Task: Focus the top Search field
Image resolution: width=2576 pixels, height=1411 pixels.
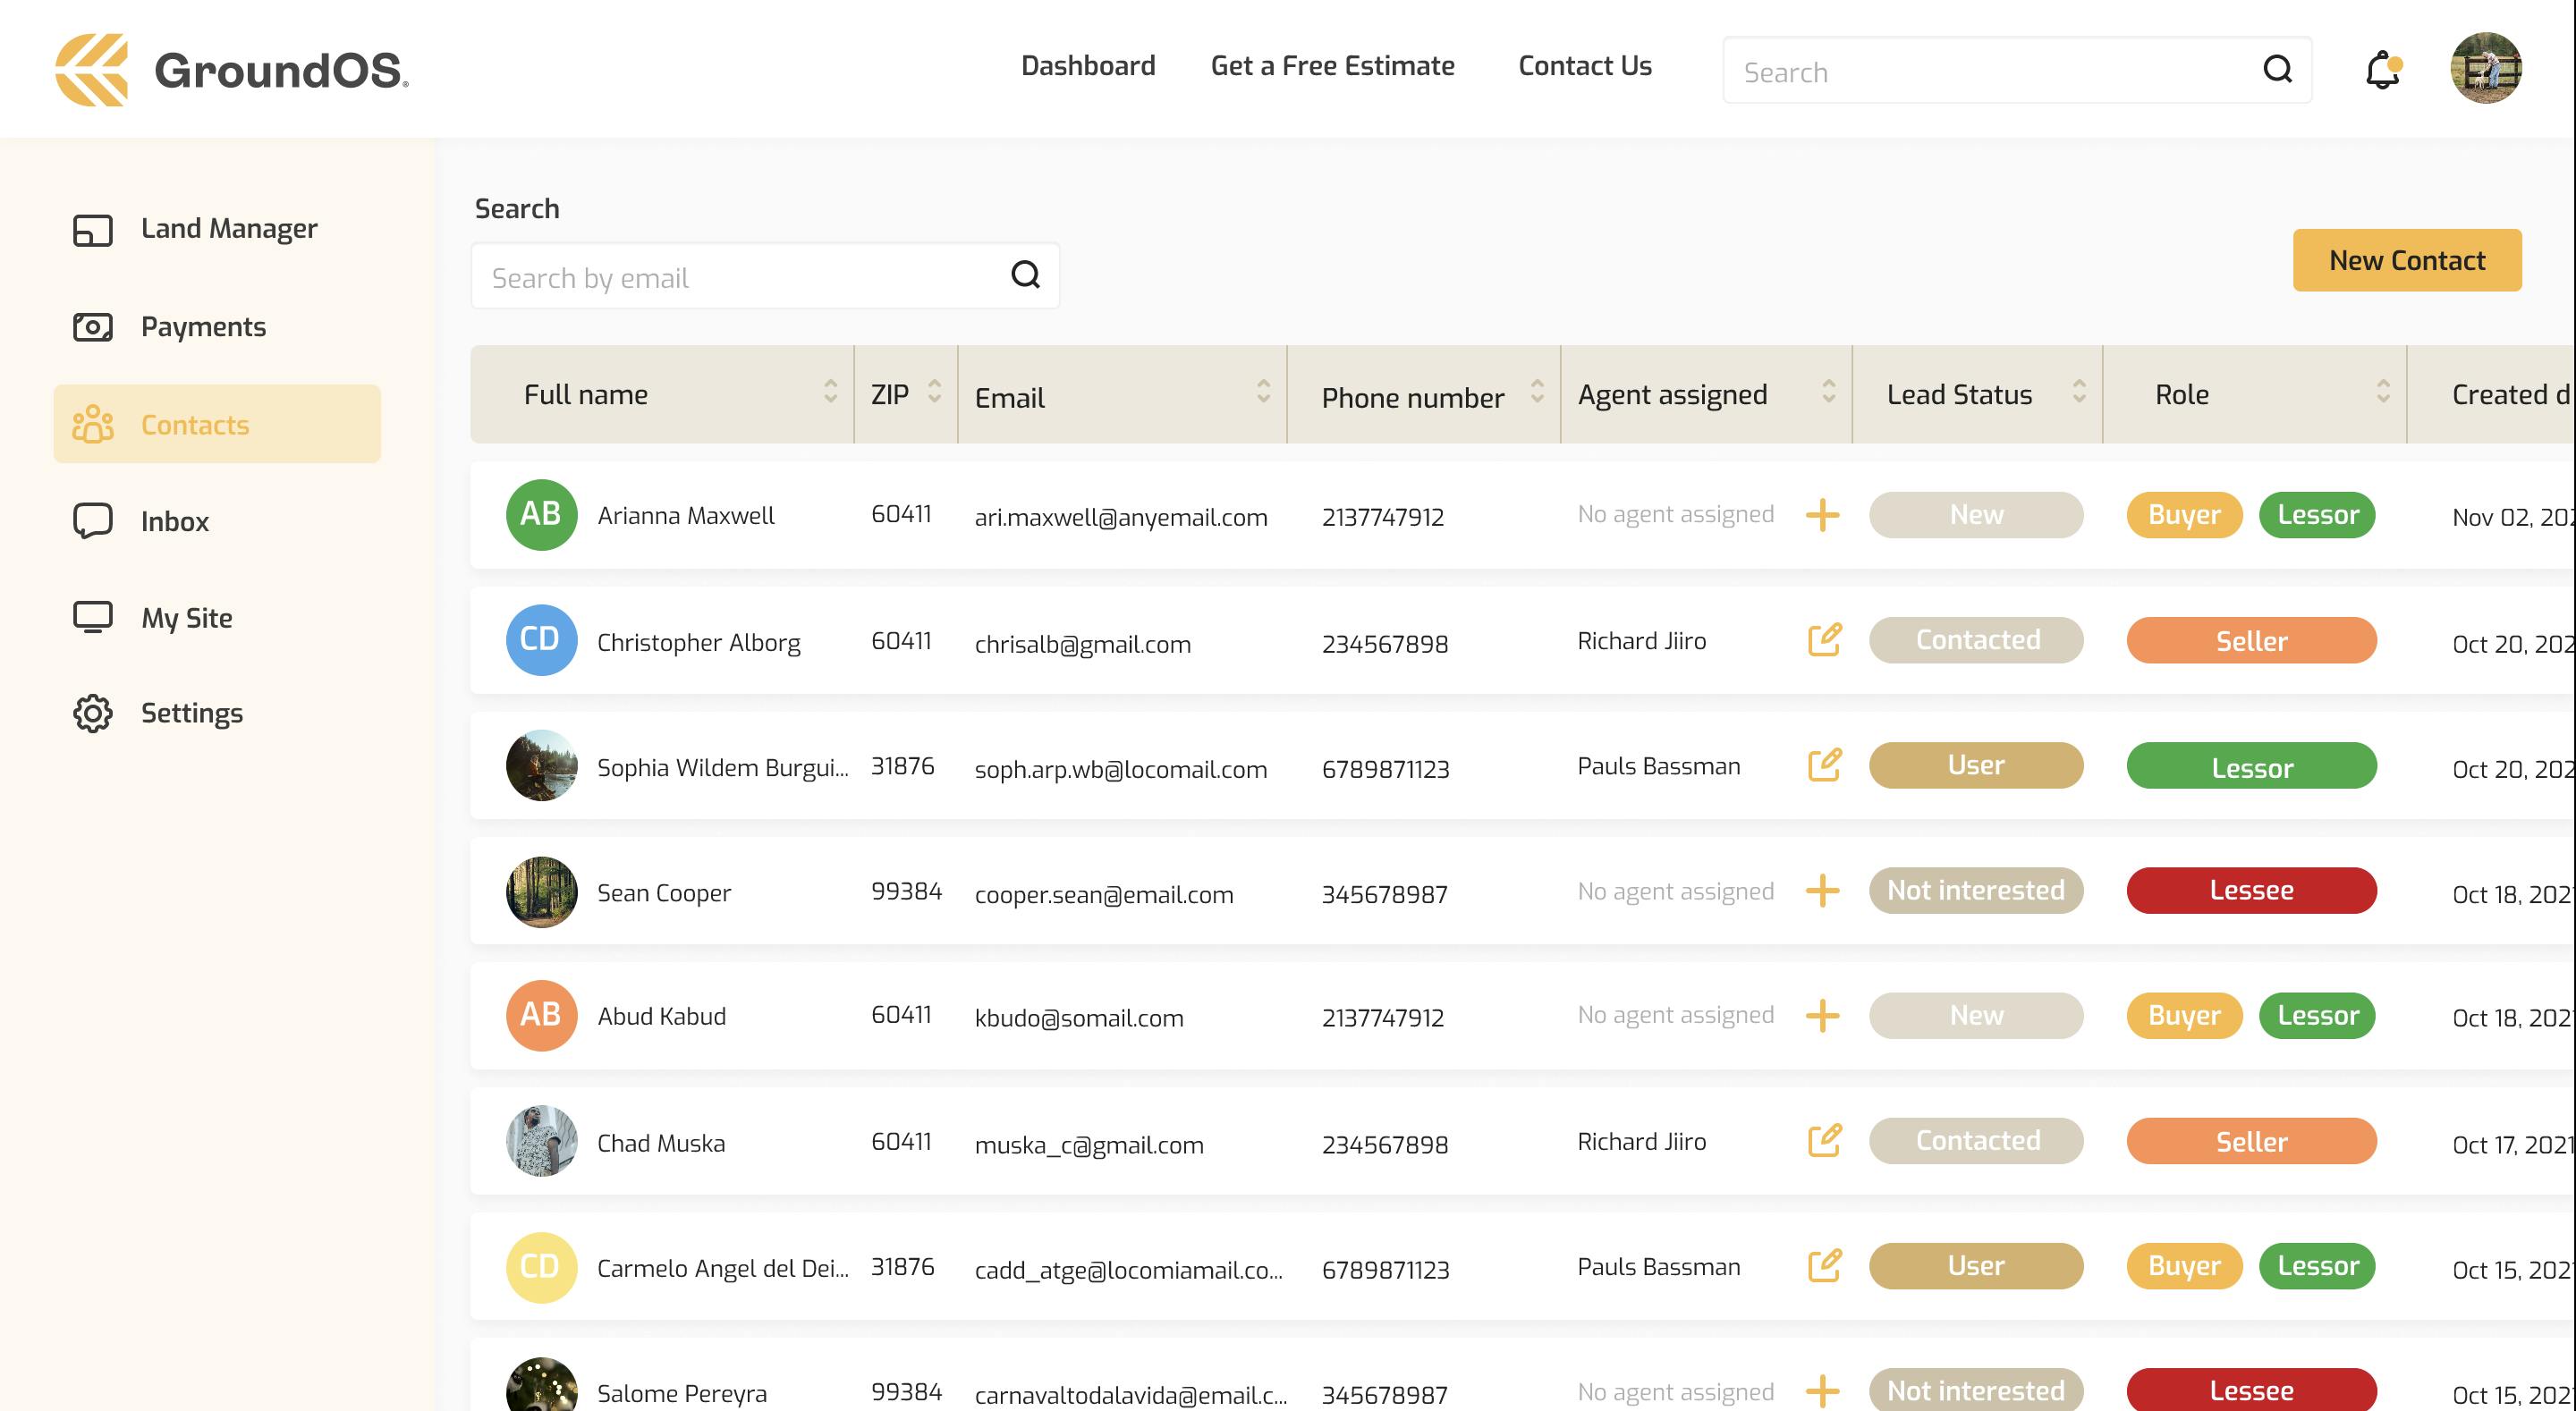Action: pos(2017,70)
